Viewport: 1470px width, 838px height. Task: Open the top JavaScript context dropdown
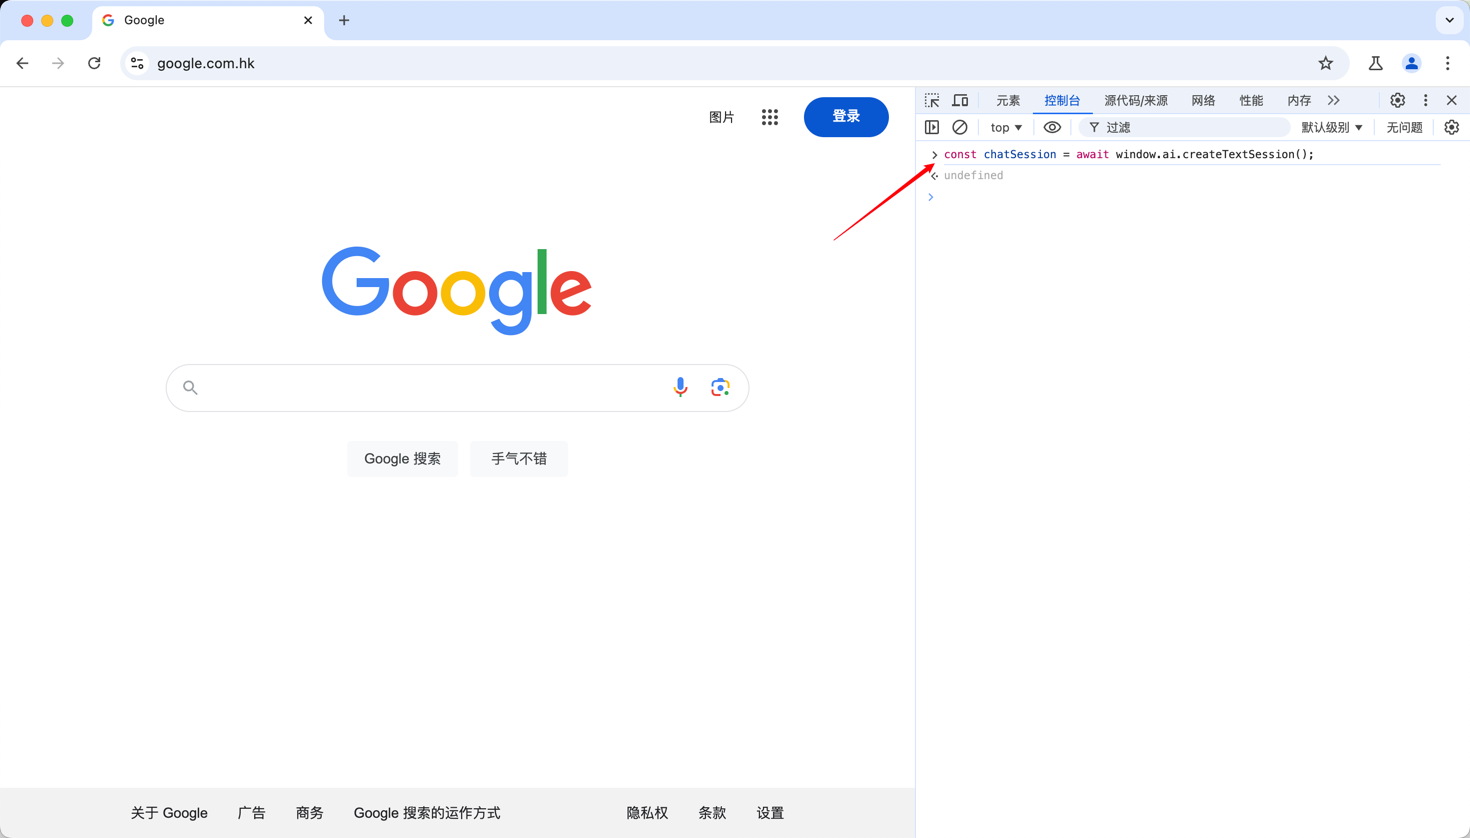(1006, 127)
